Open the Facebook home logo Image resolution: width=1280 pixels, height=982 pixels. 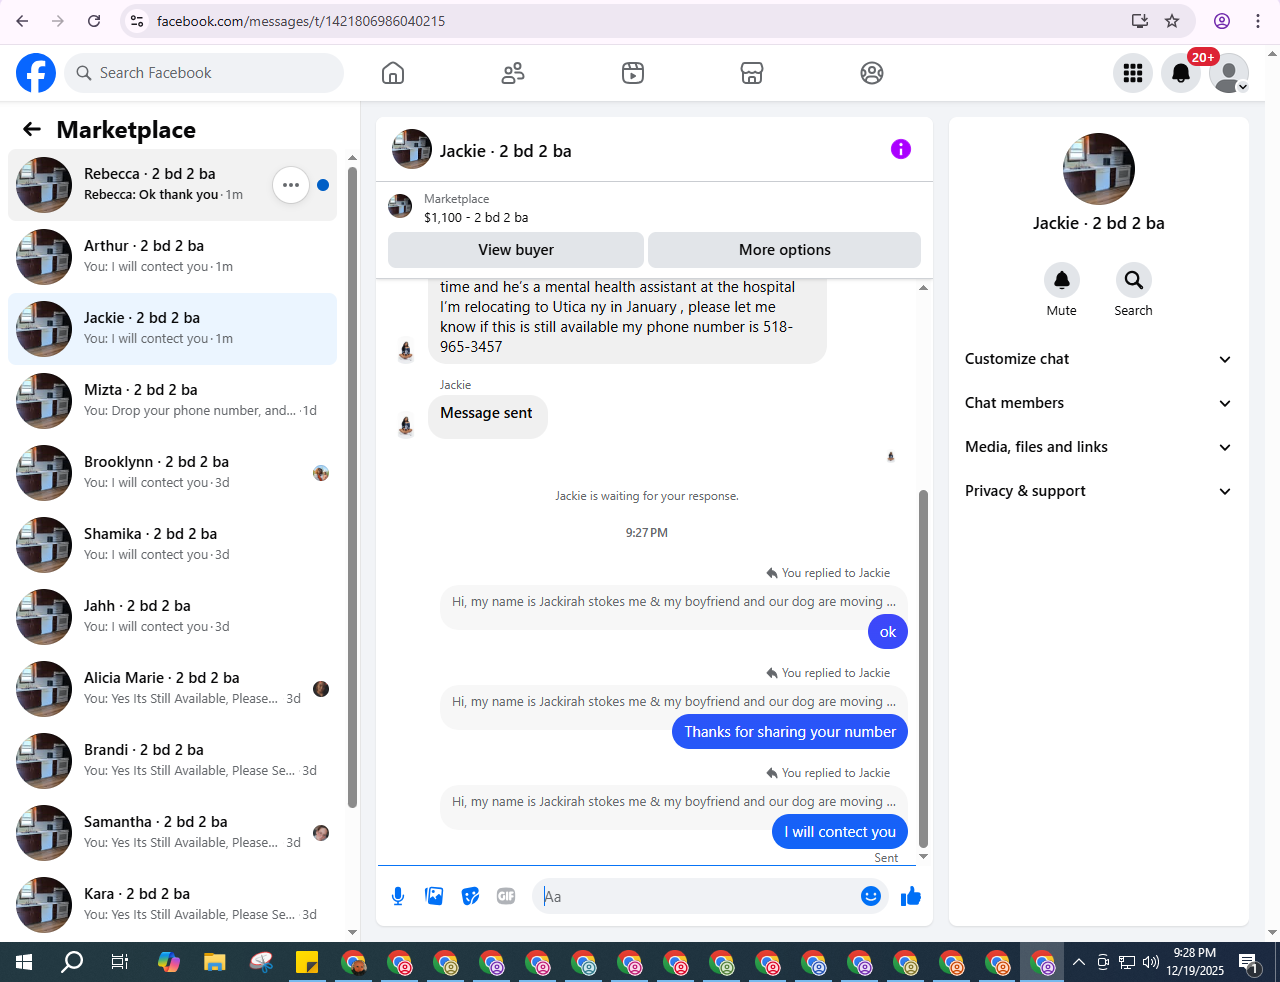(36, 73)
